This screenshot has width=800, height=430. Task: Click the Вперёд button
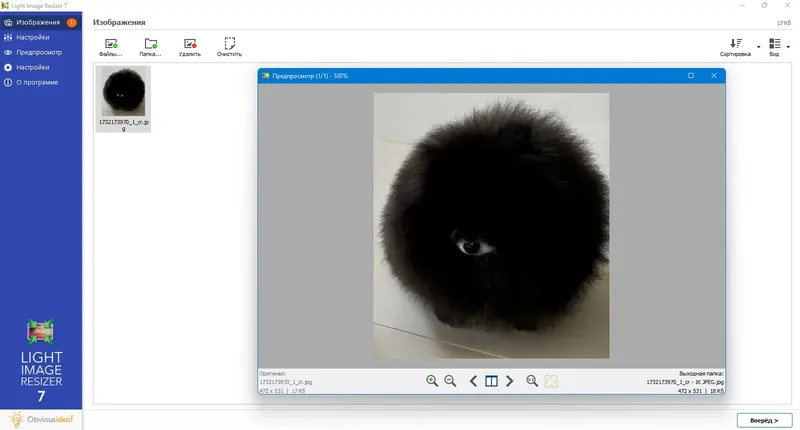(764, 420)
